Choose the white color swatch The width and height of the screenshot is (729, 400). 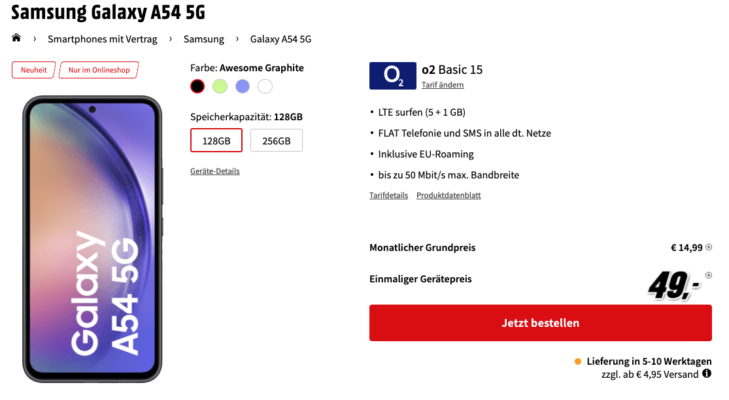tap(265, 87)
